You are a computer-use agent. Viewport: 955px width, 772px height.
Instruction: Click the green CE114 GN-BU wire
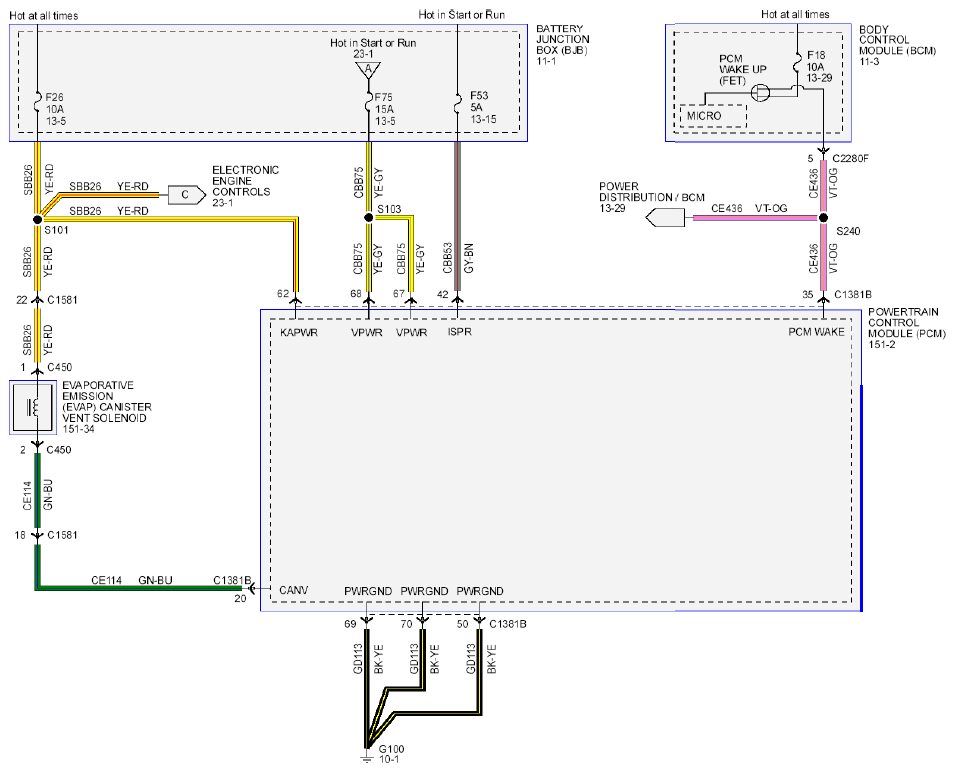click(x=139, y=588)
